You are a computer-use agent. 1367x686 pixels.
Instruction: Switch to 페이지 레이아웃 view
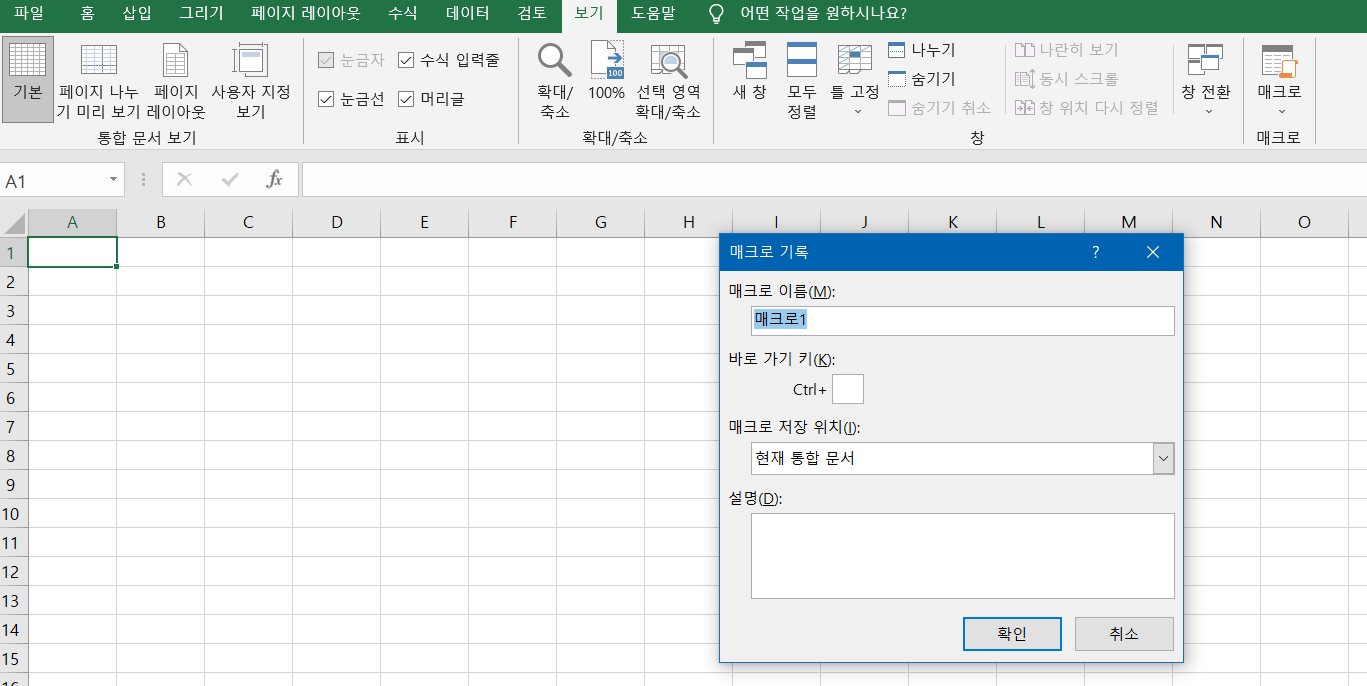(176, 62)
